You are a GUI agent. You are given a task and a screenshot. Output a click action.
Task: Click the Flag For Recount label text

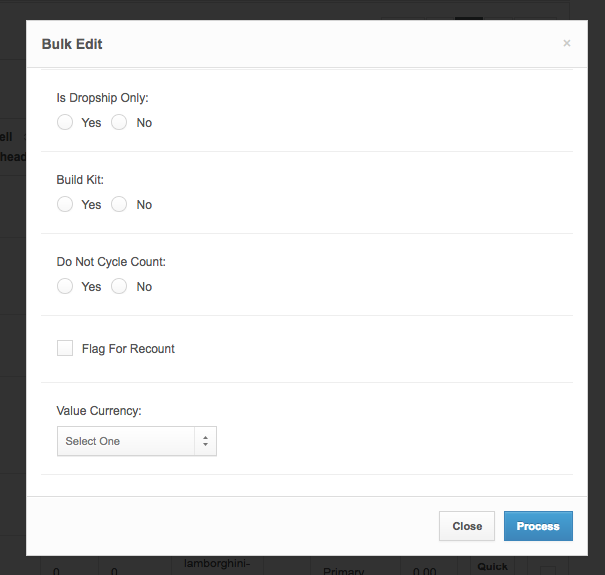point(128,349)
